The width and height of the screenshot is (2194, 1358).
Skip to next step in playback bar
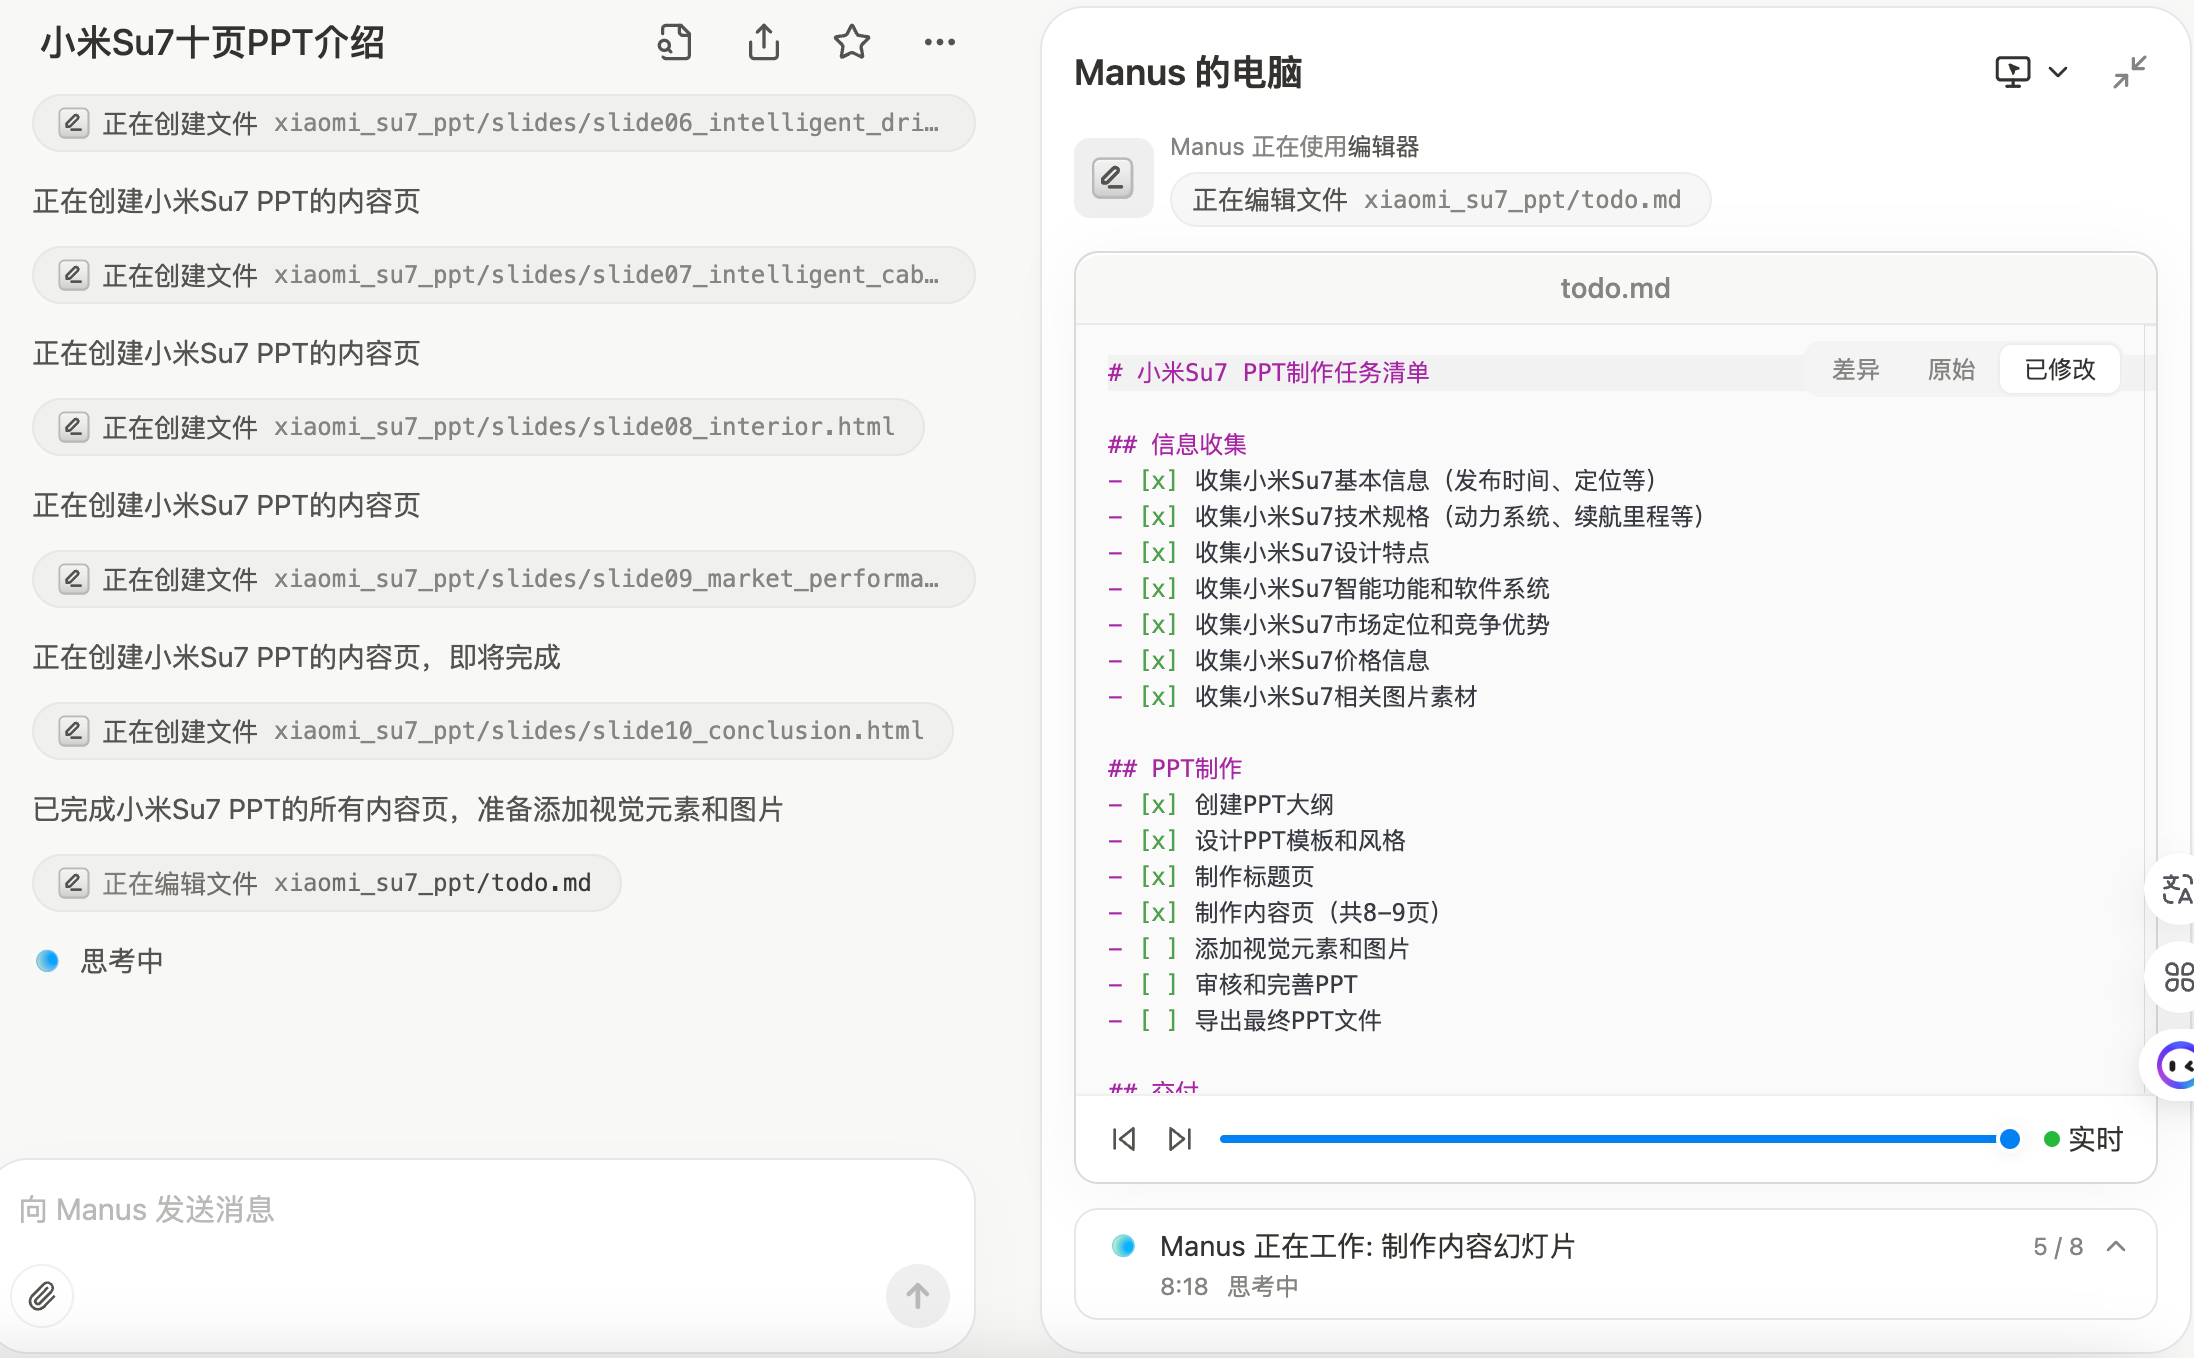coord(1180,1139)
